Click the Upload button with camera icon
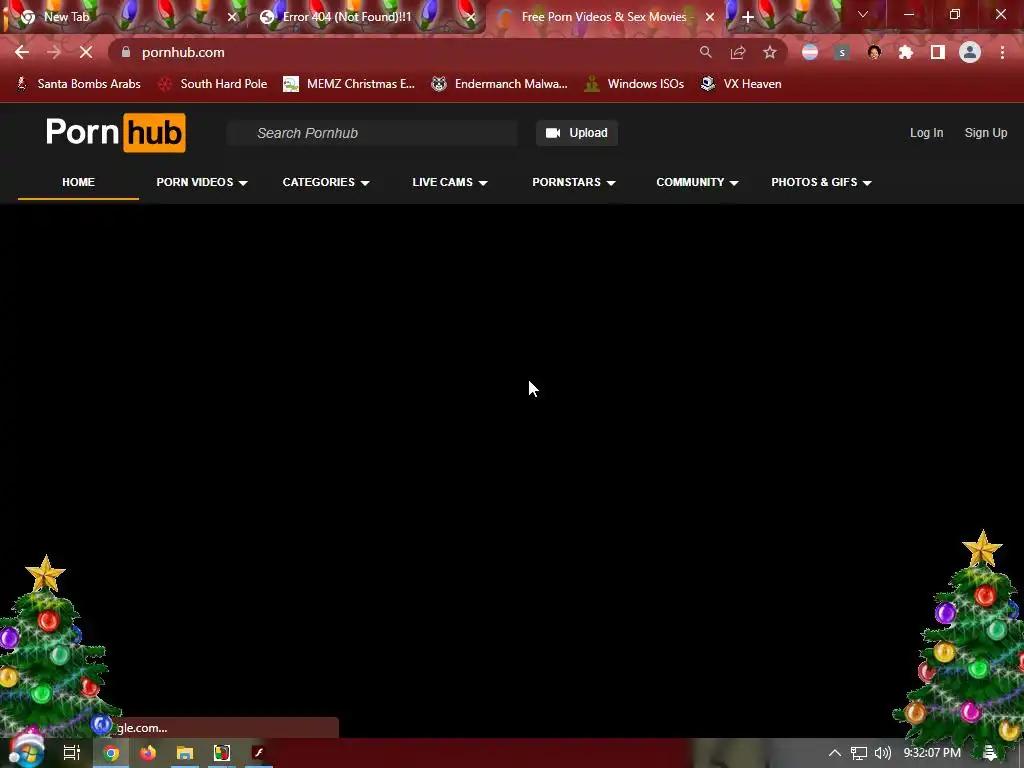The height and width of the screenshot is (768, 1024). click(x=577, y=133)
